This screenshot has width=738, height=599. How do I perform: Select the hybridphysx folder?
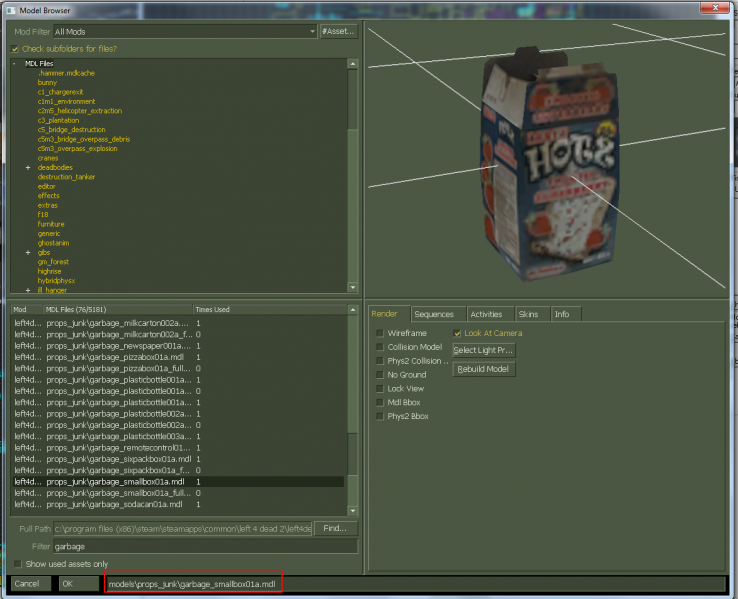coord(56,281)
